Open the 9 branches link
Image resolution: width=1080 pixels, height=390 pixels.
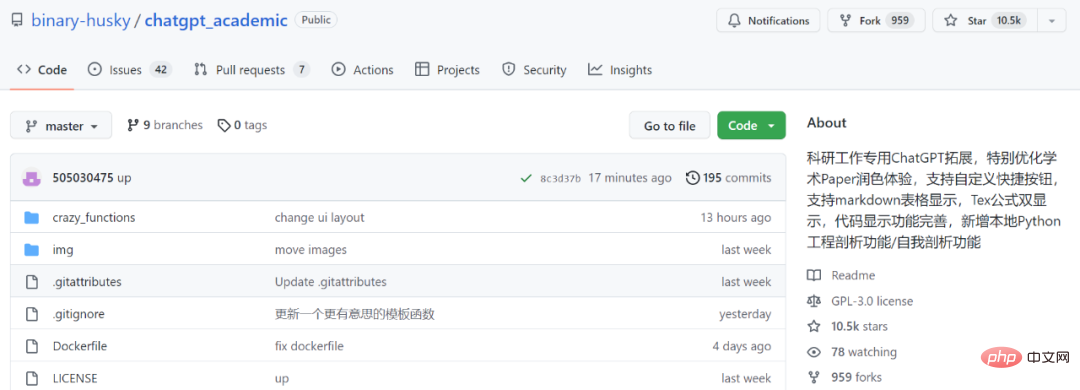(165, 125)
